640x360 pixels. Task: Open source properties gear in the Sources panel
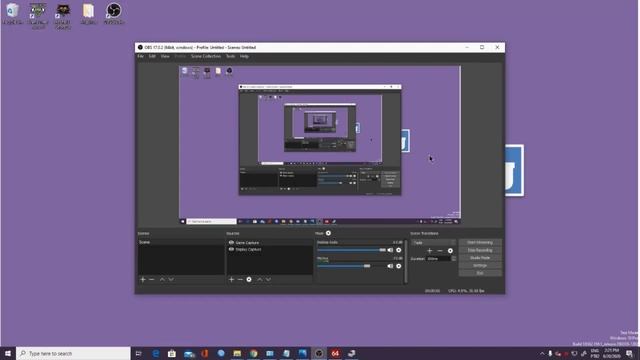[x=249, y=280]
